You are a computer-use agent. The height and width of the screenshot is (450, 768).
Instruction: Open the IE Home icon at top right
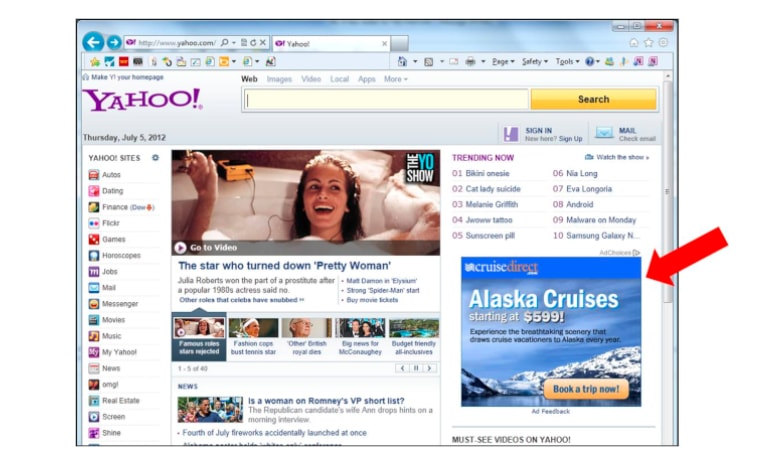tap(634, 43)
